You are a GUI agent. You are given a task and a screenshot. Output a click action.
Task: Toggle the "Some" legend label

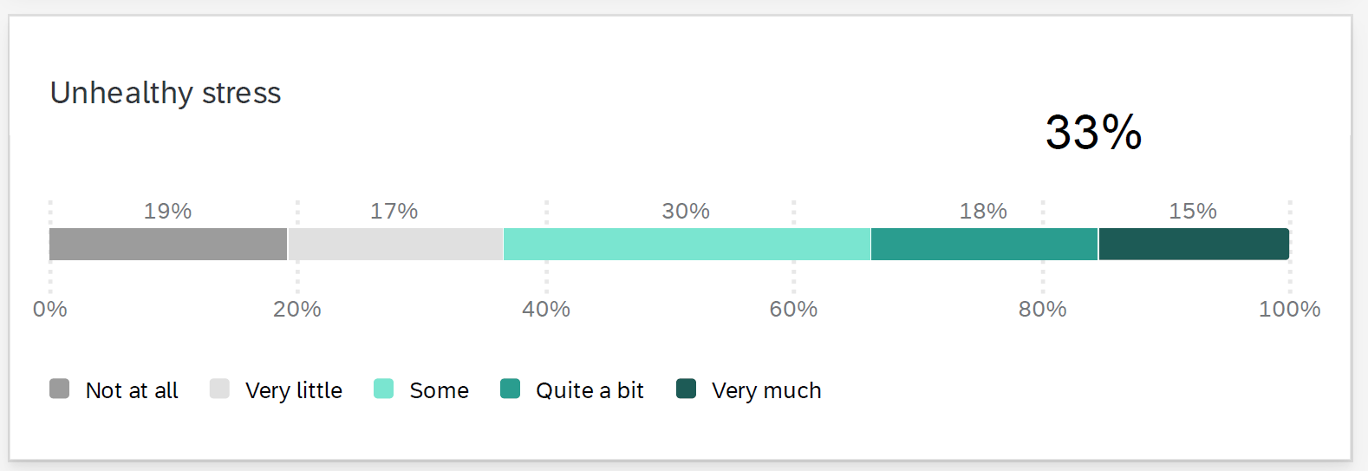click(439, 390)
